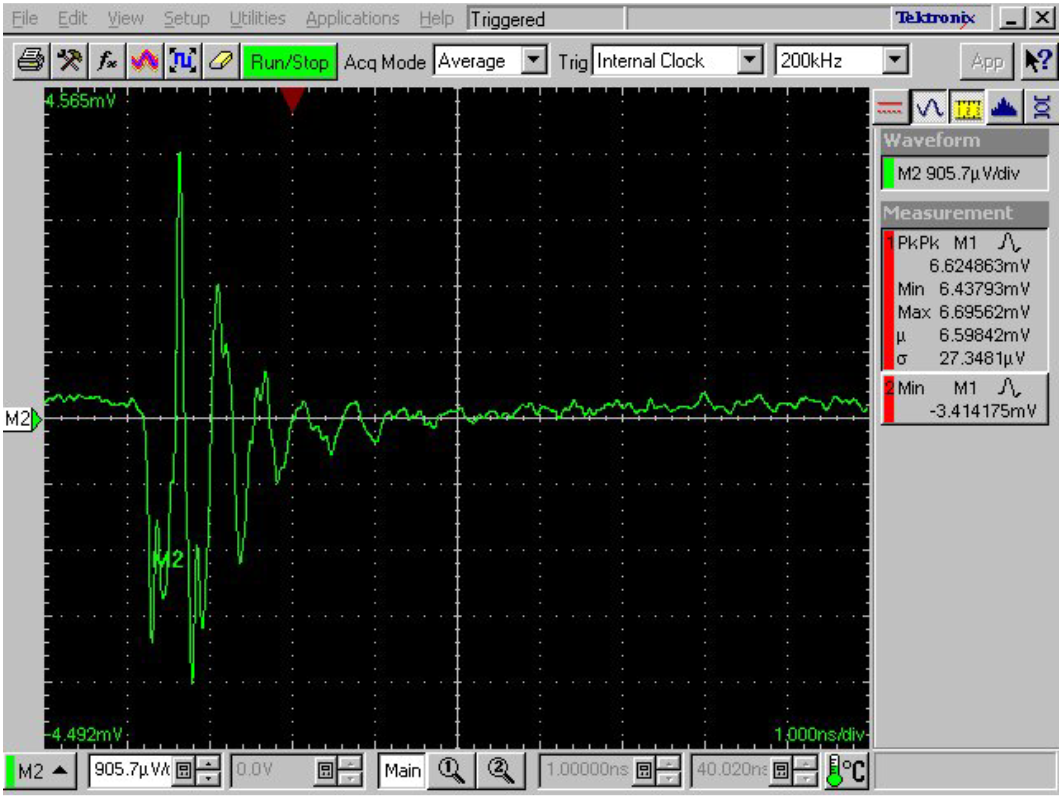The image size is (1062, 798).
Task: Click the horizontal position stepper arrows
Action: (x=805, y=770)
